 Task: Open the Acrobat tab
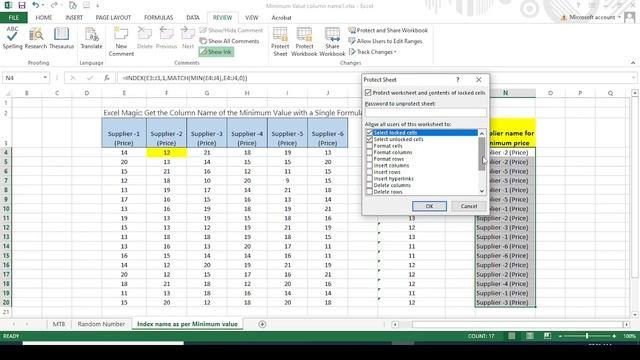(x=281, y=18)
